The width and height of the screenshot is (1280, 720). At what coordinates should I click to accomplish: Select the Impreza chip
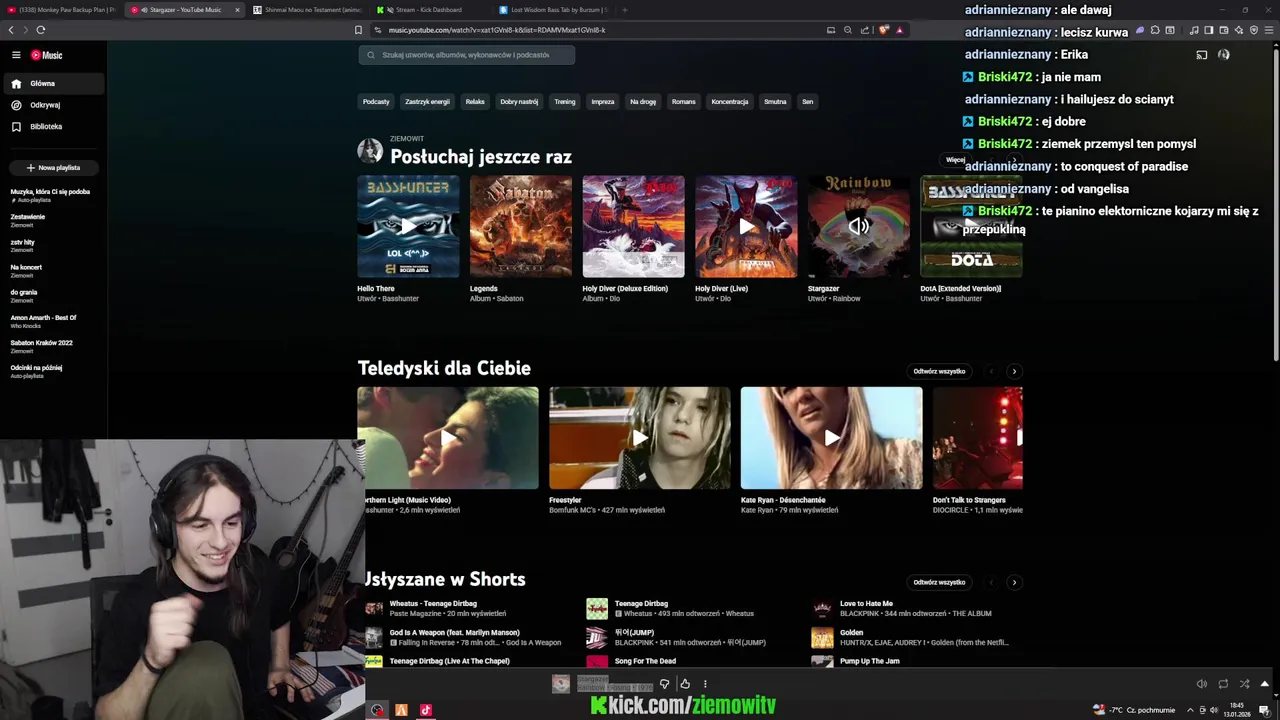pyautogui.click(x=602, y=102)
